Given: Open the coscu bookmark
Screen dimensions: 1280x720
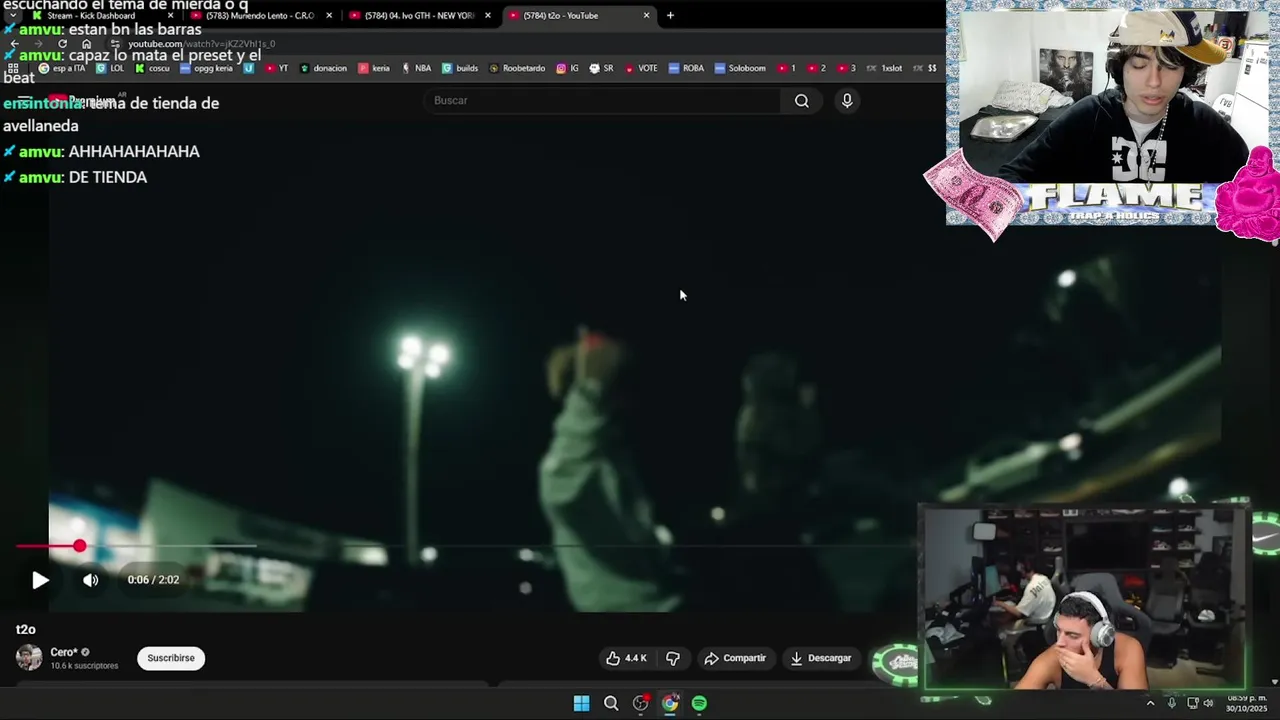Looking at the screenshot, I should 152,68.
